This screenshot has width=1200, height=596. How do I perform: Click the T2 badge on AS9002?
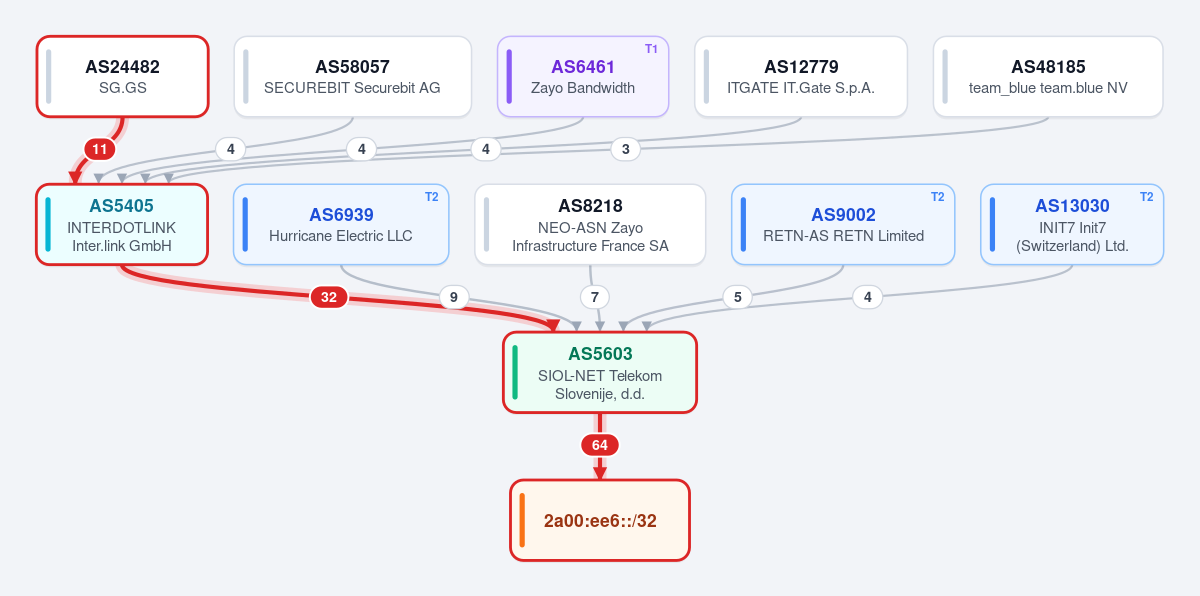click(938, 197)
